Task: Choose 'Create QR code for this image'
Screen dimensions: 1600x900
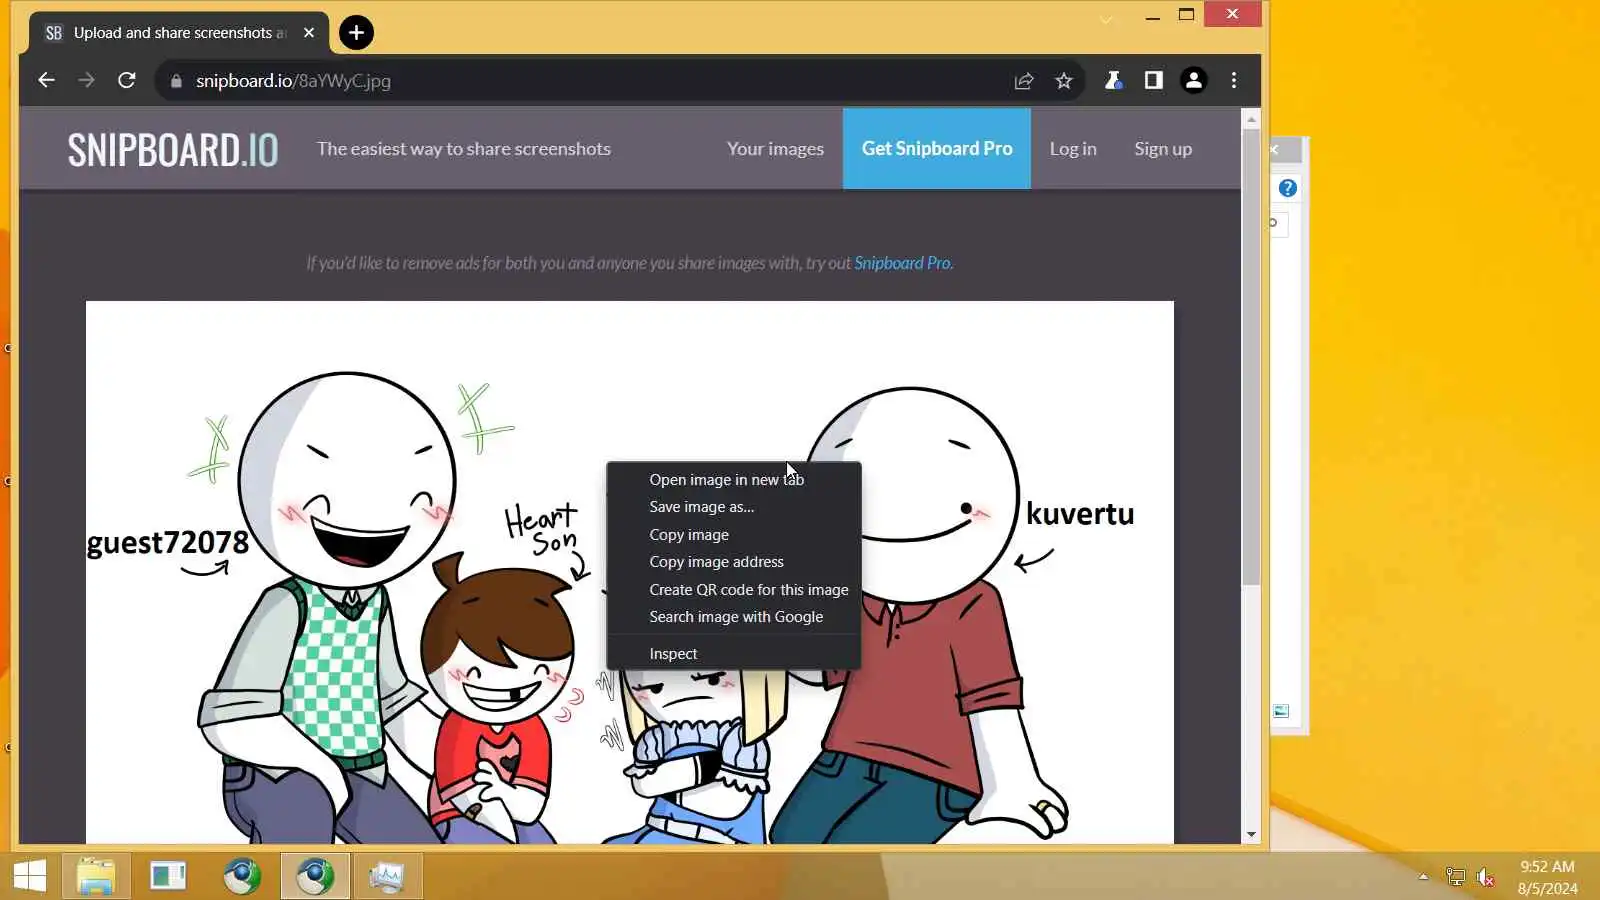Action: (x=734, y=590)
